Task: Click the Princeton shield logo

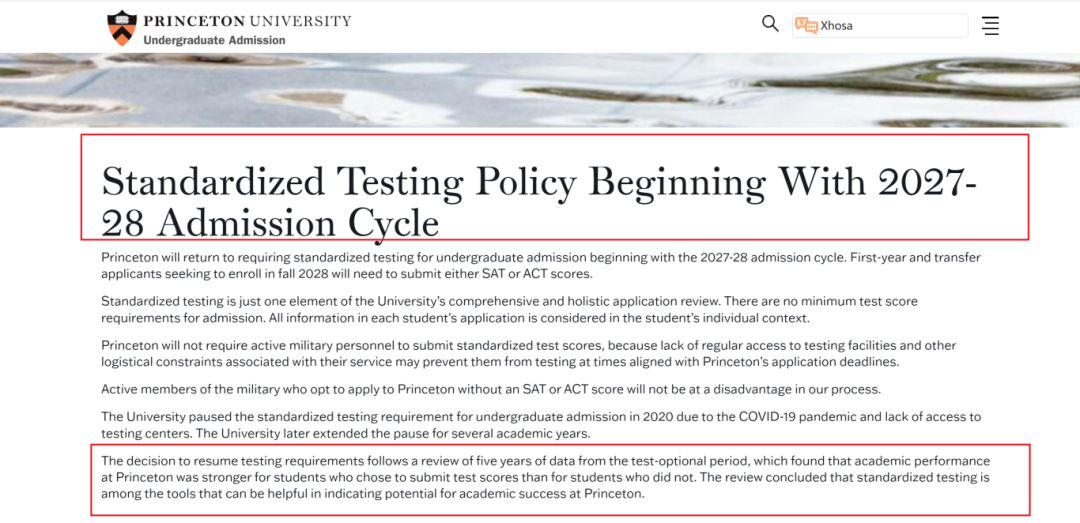Action: 121,27
